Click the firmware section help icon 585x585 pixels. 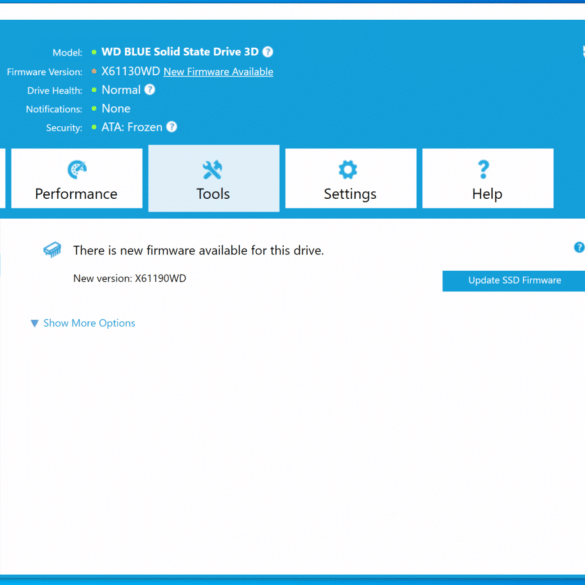(579, 247)
